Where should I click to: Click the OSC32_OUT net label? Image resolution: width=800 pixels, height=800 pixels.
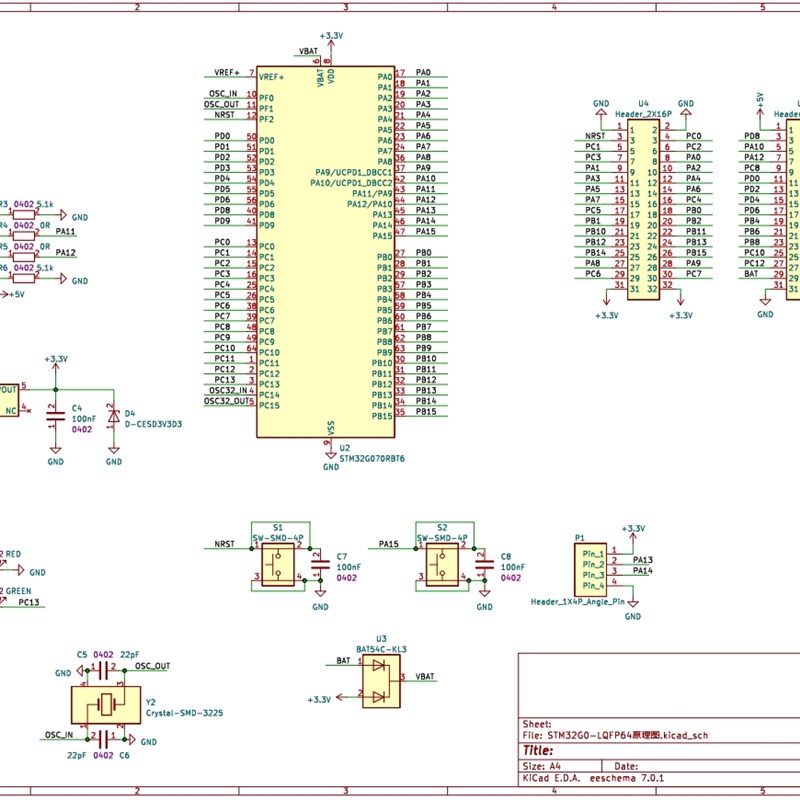[x=226, y=401]
